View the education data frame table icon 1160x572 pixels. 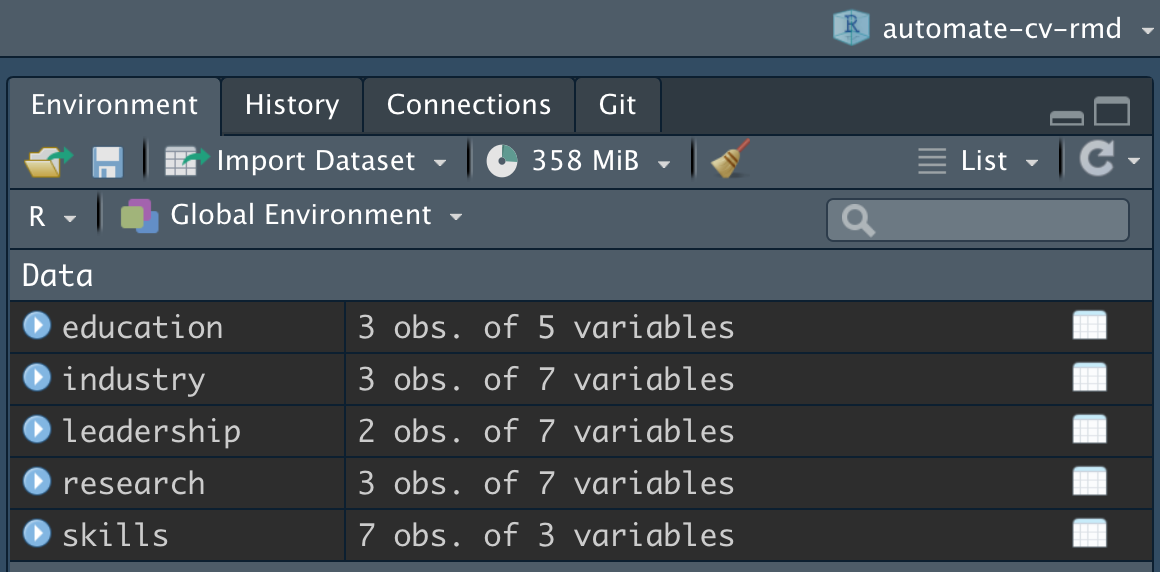[1089, 326]
